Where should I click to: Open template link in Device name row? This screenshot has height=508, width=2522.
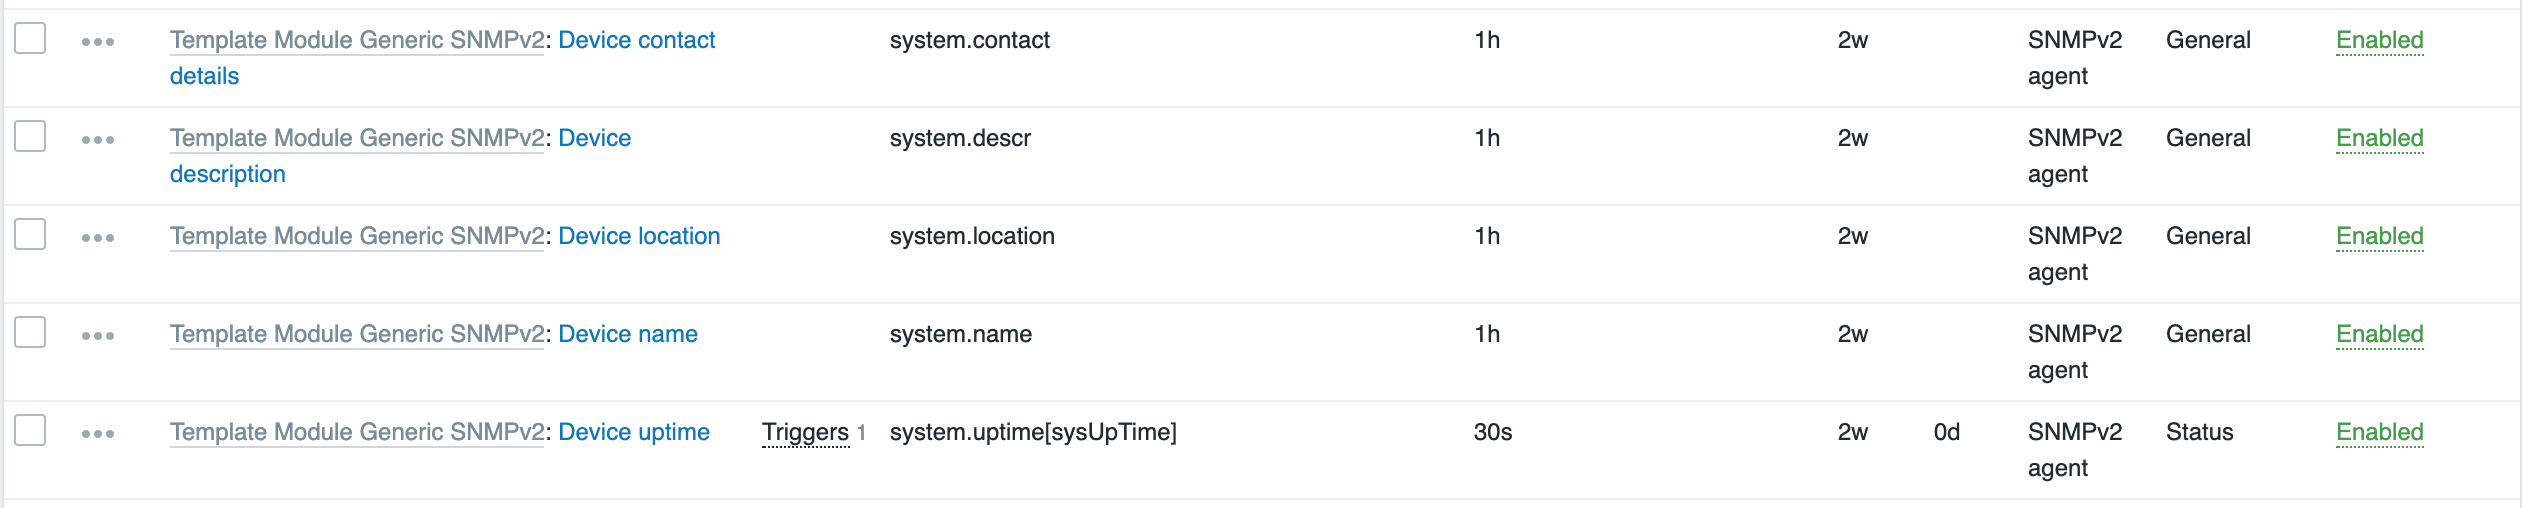coord(357,334)
